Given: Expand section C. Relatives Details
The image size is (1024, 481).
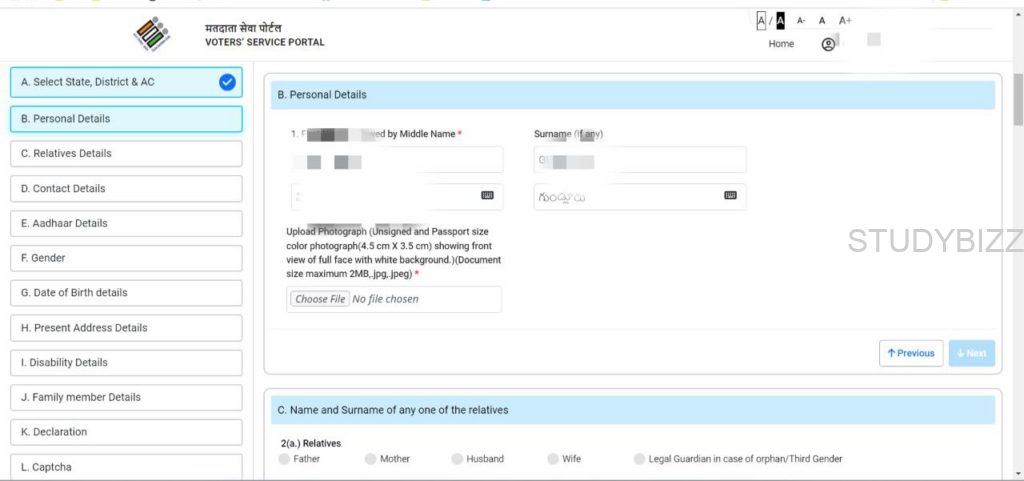Looking at the screenshot, I should 126,154.
